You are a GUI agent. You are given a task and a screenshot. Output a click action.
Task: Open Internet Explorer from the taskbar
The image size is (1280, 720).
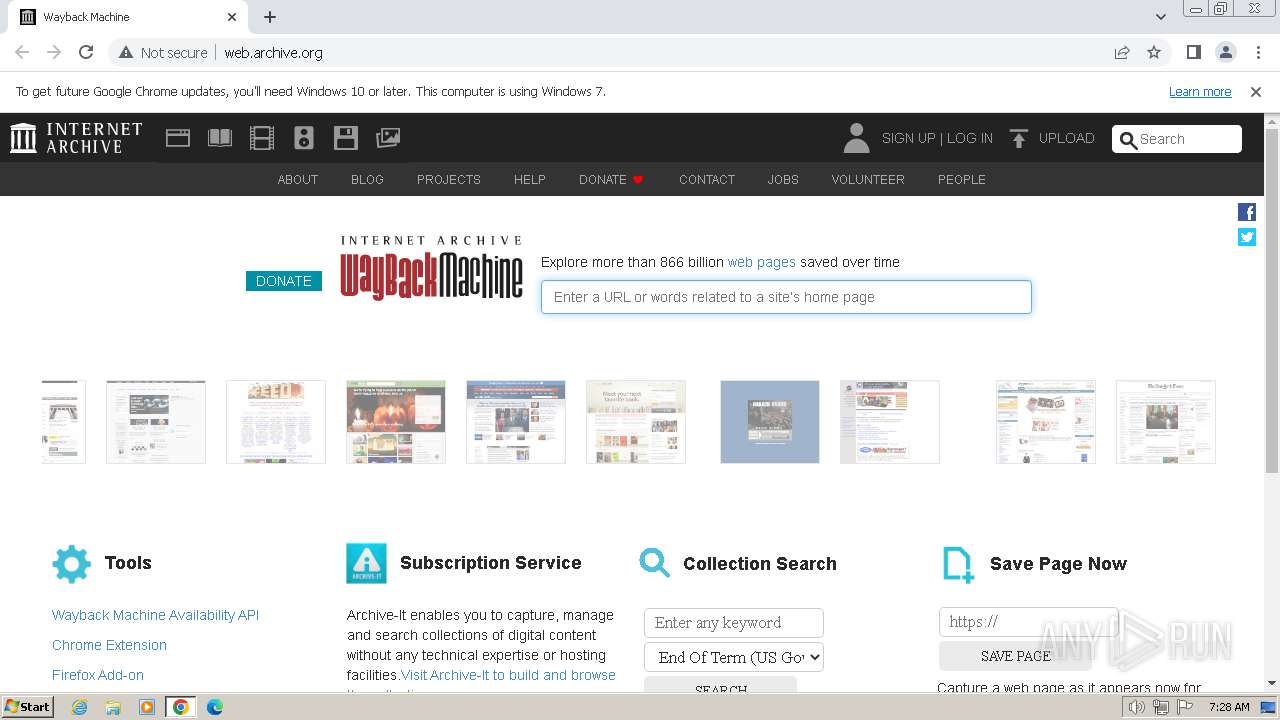coord(80,707)
